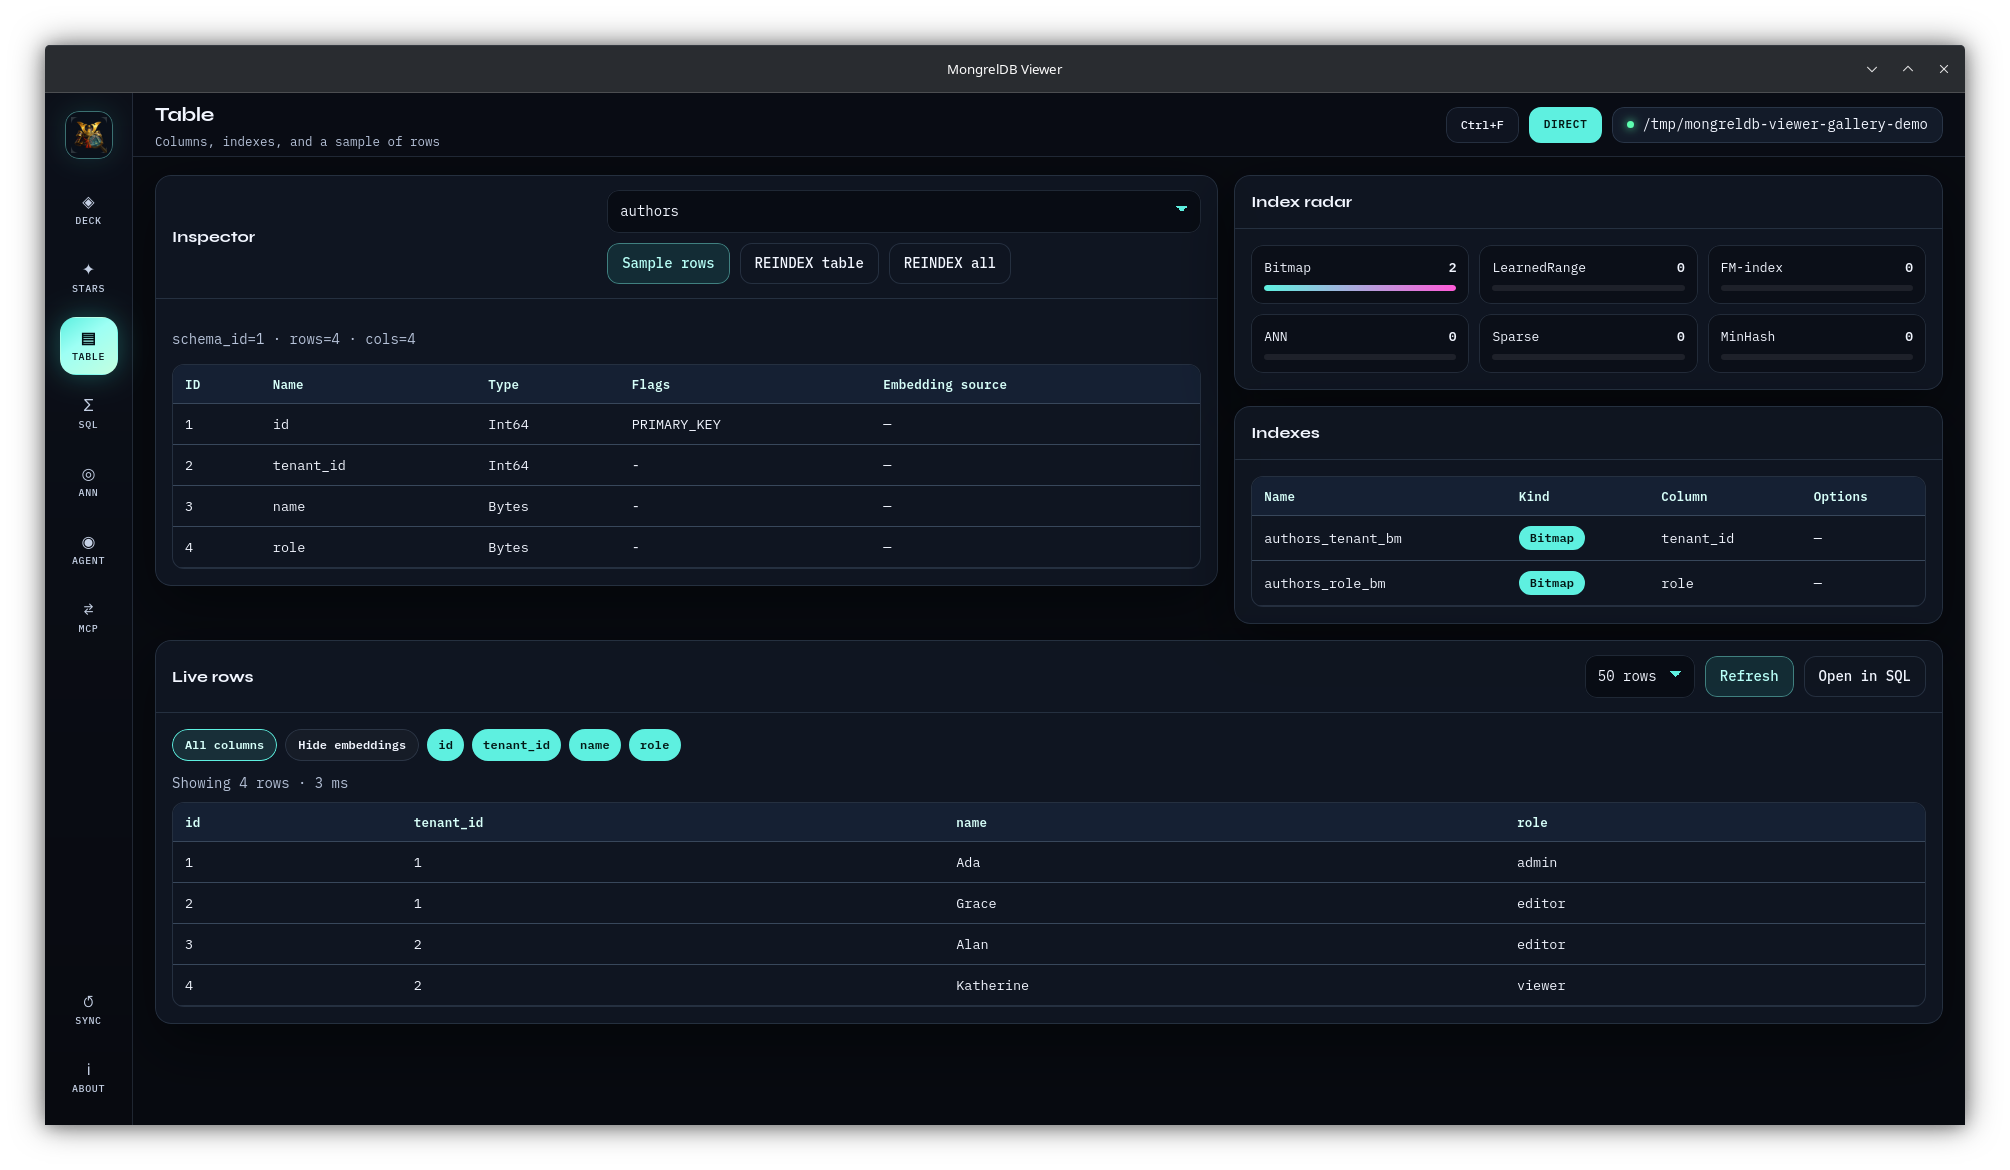Image resolution: width=2010 pixels, height=1170 pixels.
Task: Open the 50 rows limit dropdown
Action: [1639, 676]
